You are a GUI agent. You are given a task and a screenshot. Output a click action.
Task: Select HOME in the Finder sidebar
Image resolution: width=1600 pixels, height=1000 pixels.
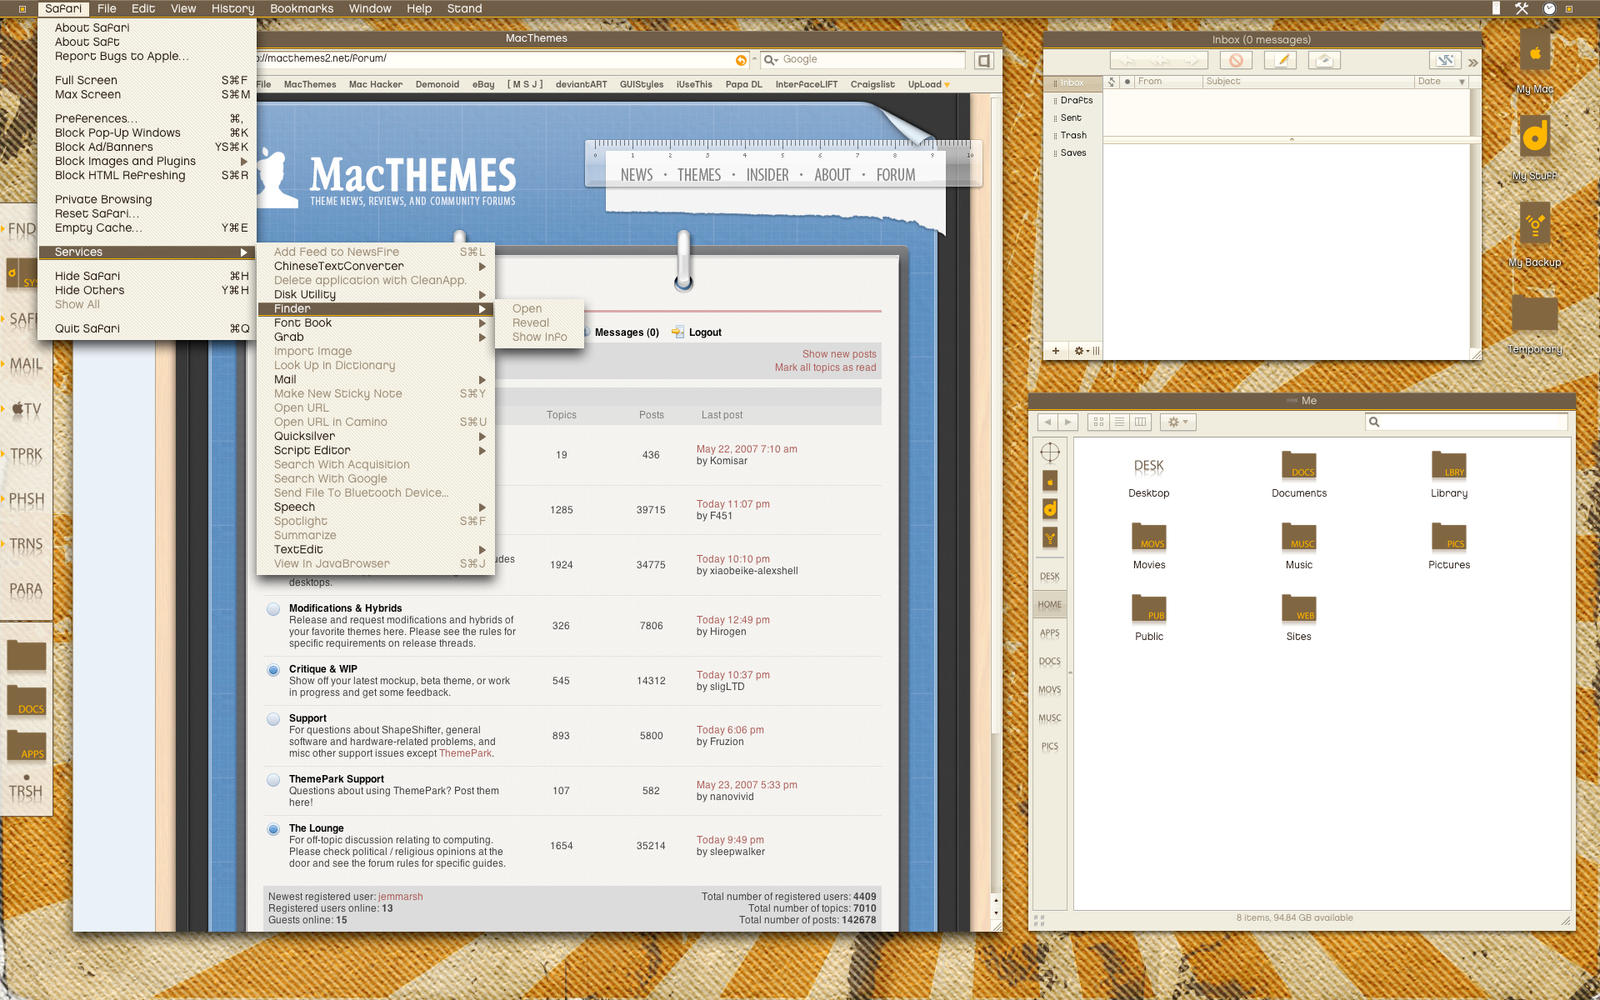(1050, 604)
